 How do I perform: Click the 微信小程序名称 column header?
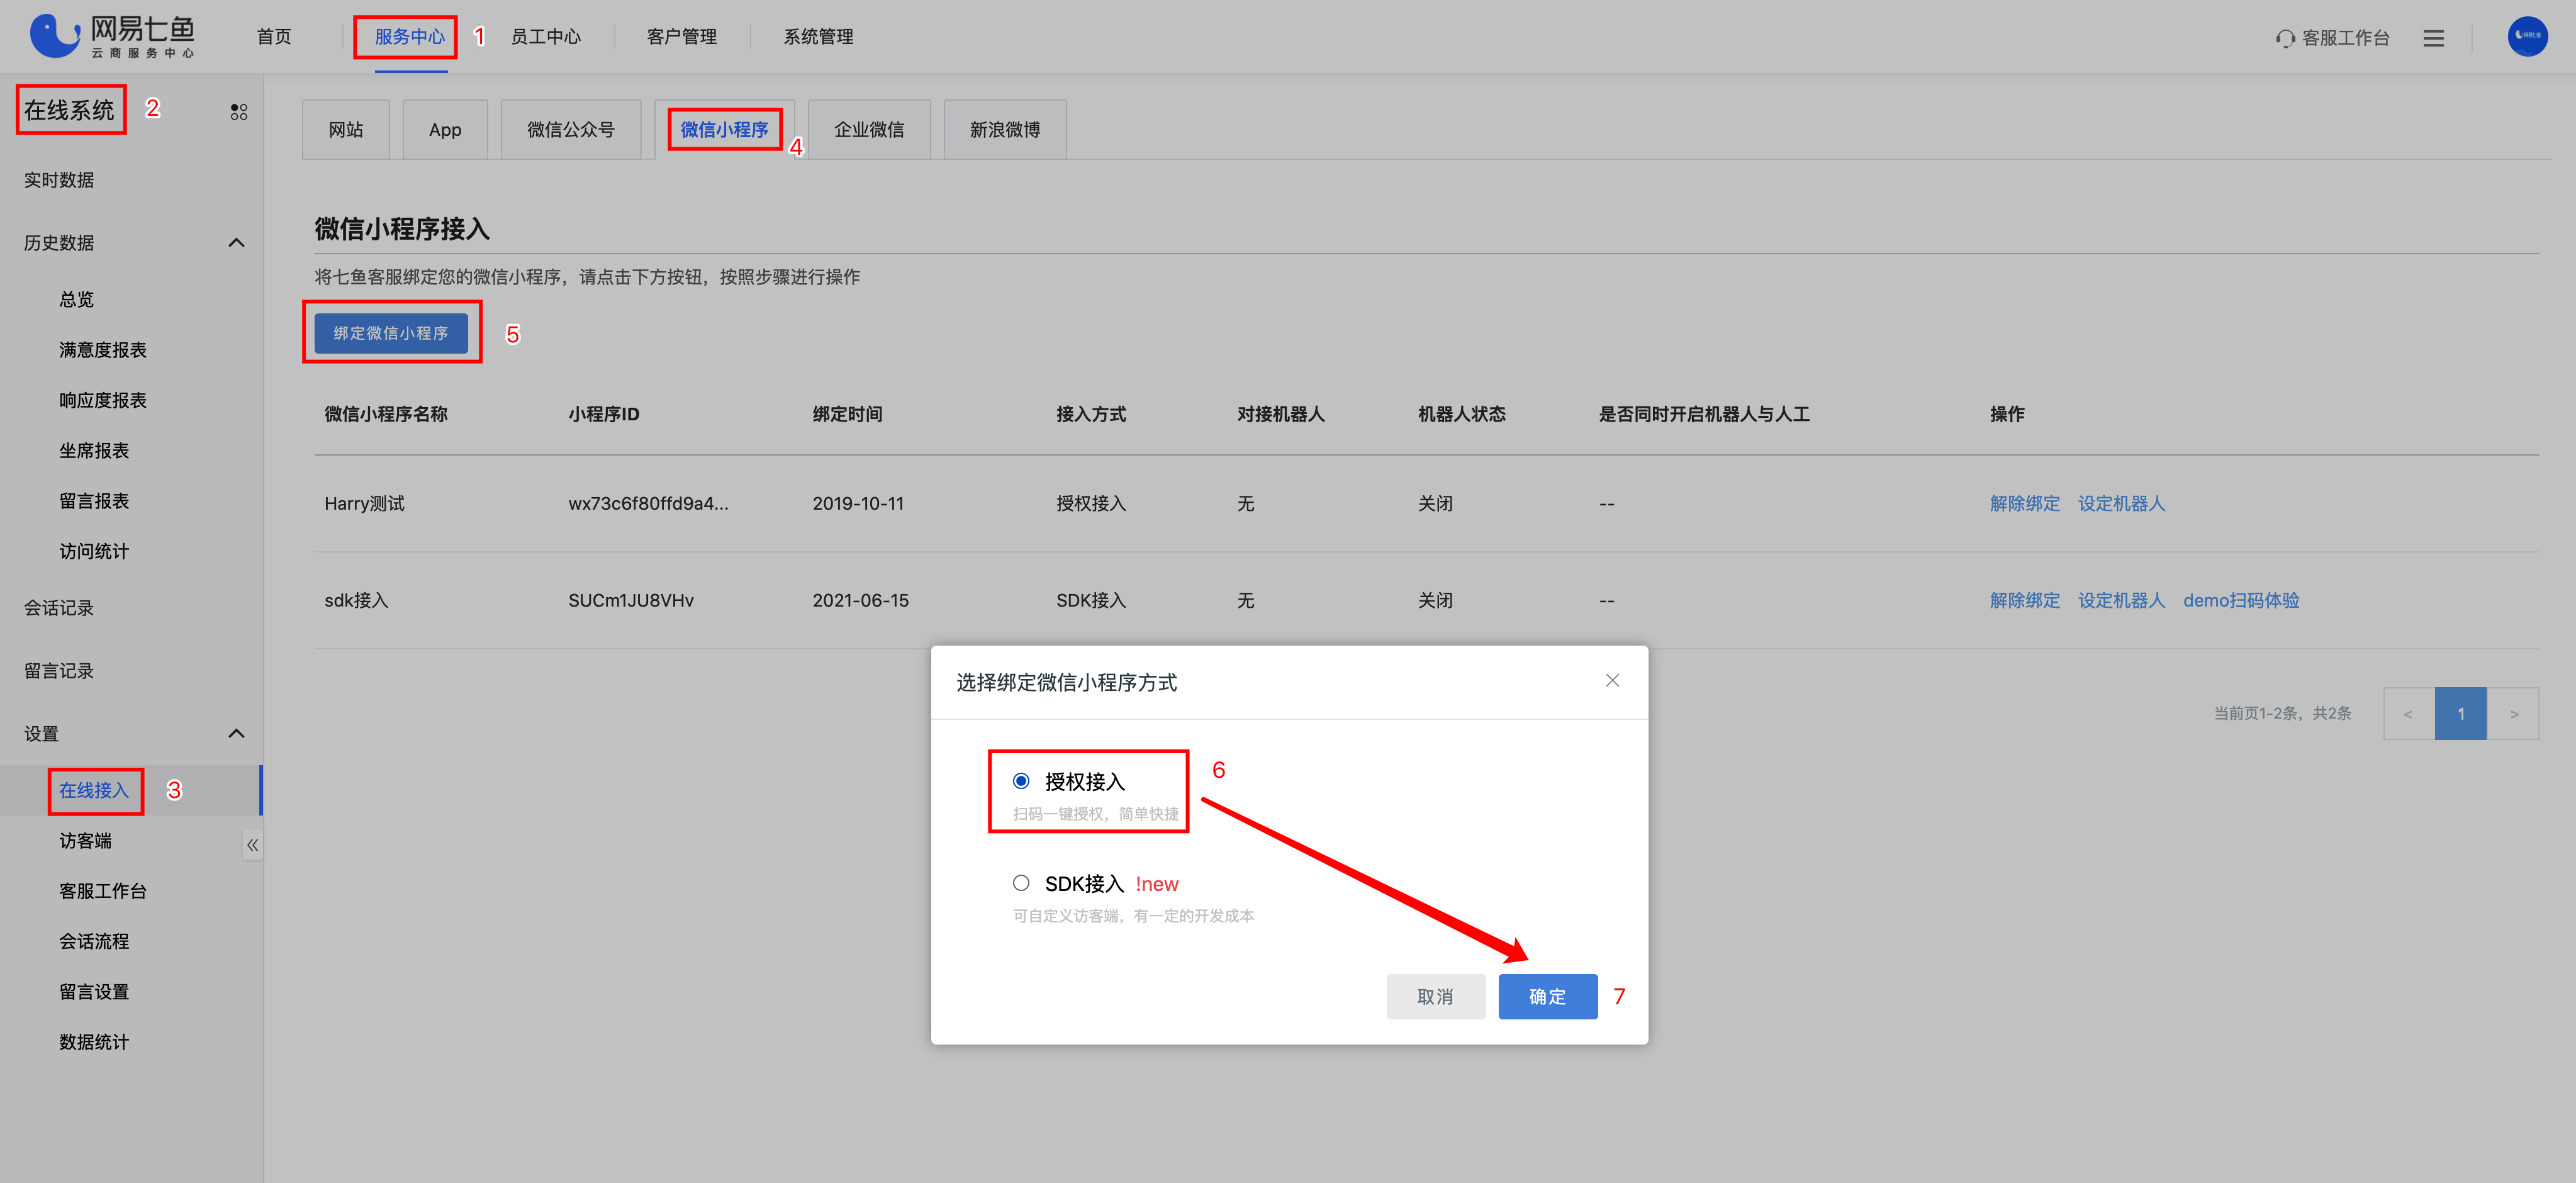386,414
